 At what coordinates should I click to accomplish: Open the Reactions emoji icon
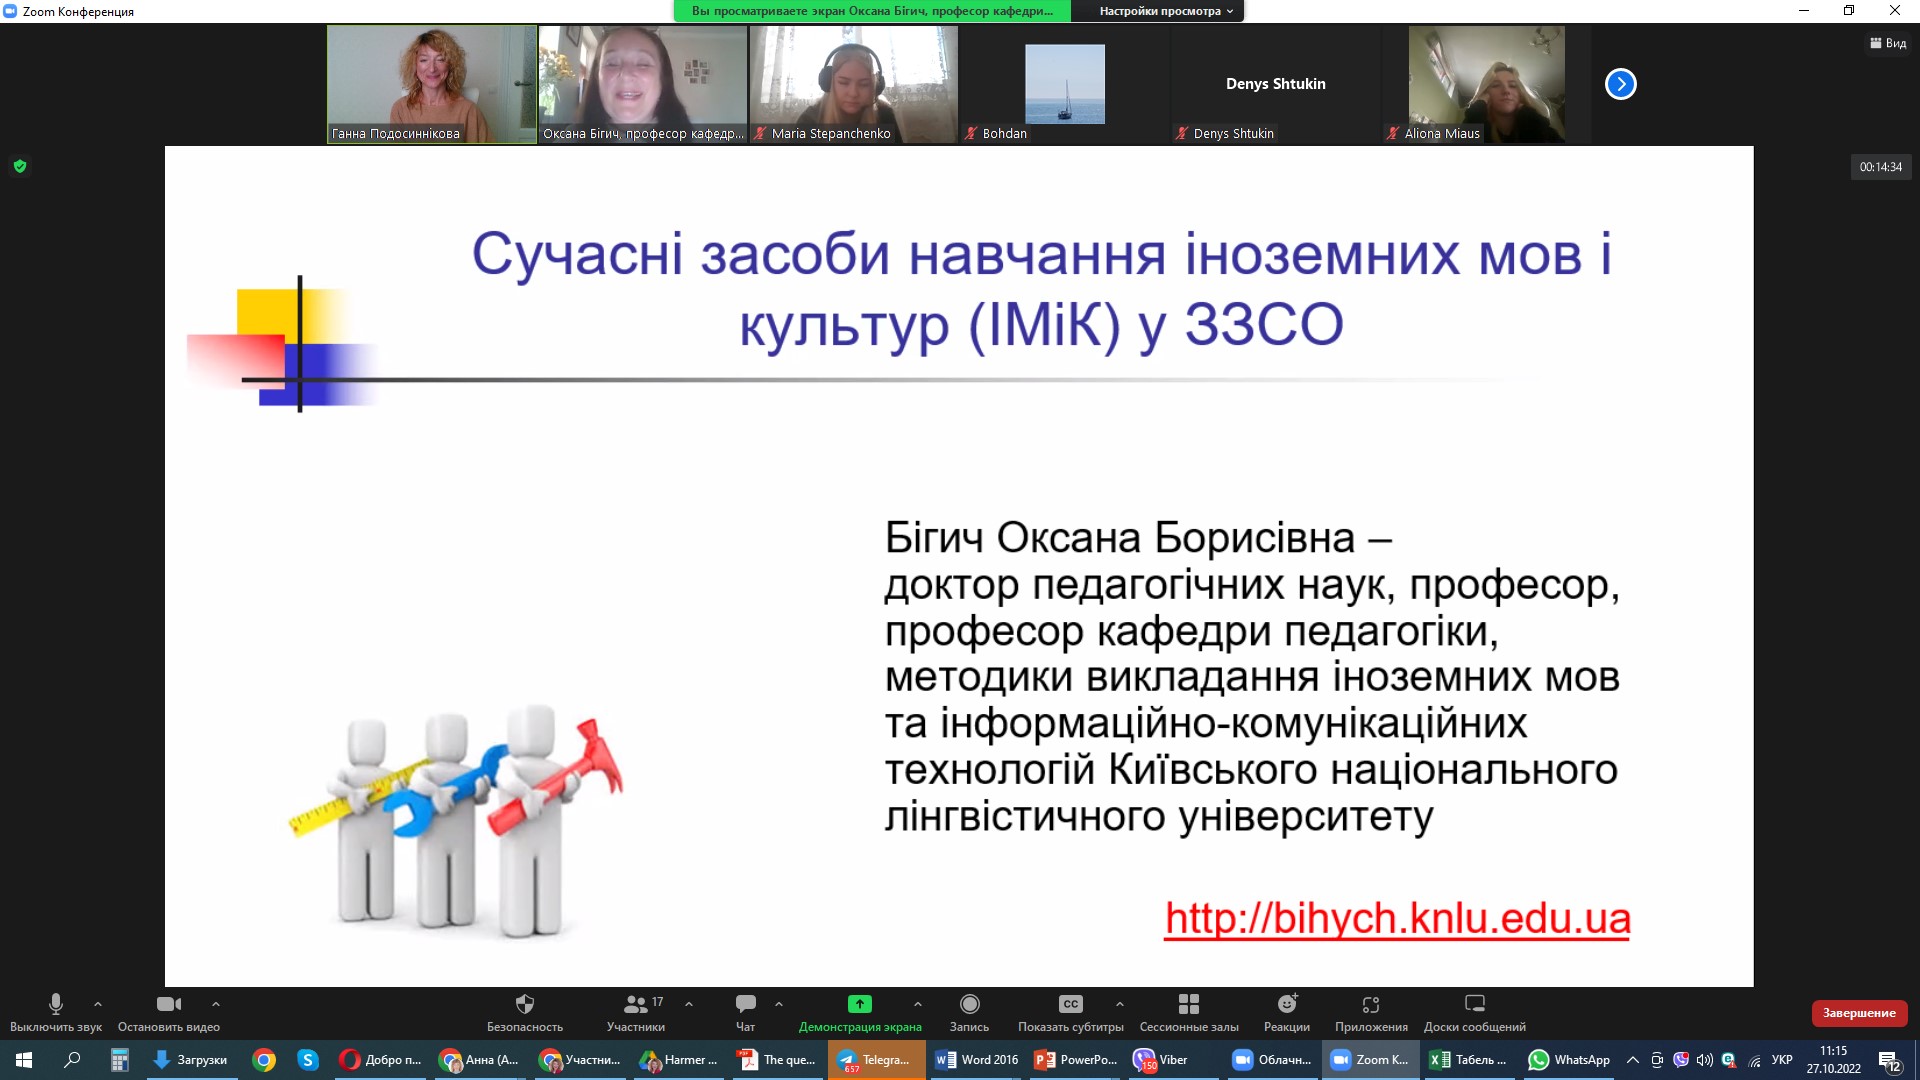click(1286, 1004)
